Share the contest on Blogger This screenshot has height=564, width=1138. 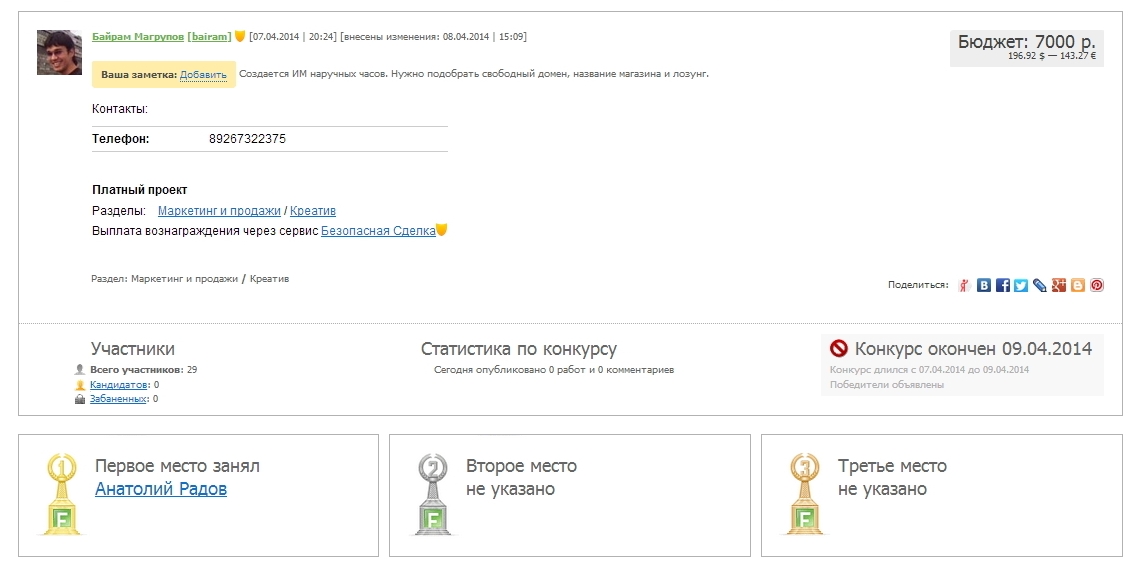[1078, 285]
